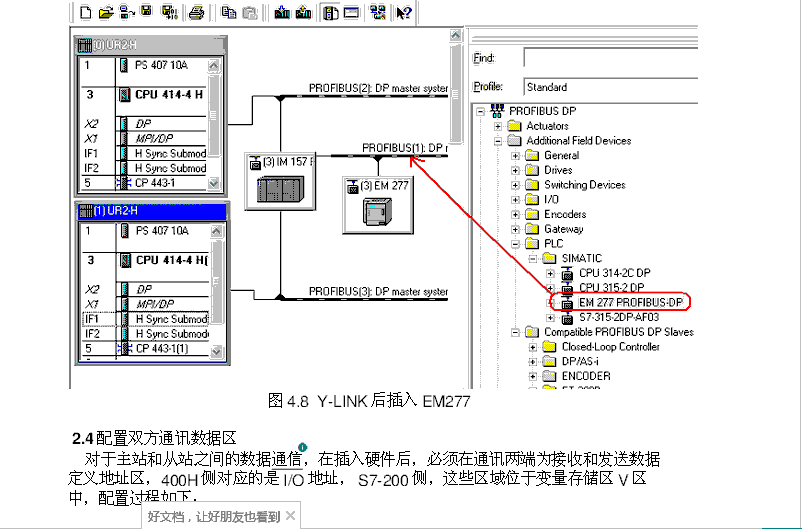
Task: Click inside the Find input field
Action: click(611, 58)
